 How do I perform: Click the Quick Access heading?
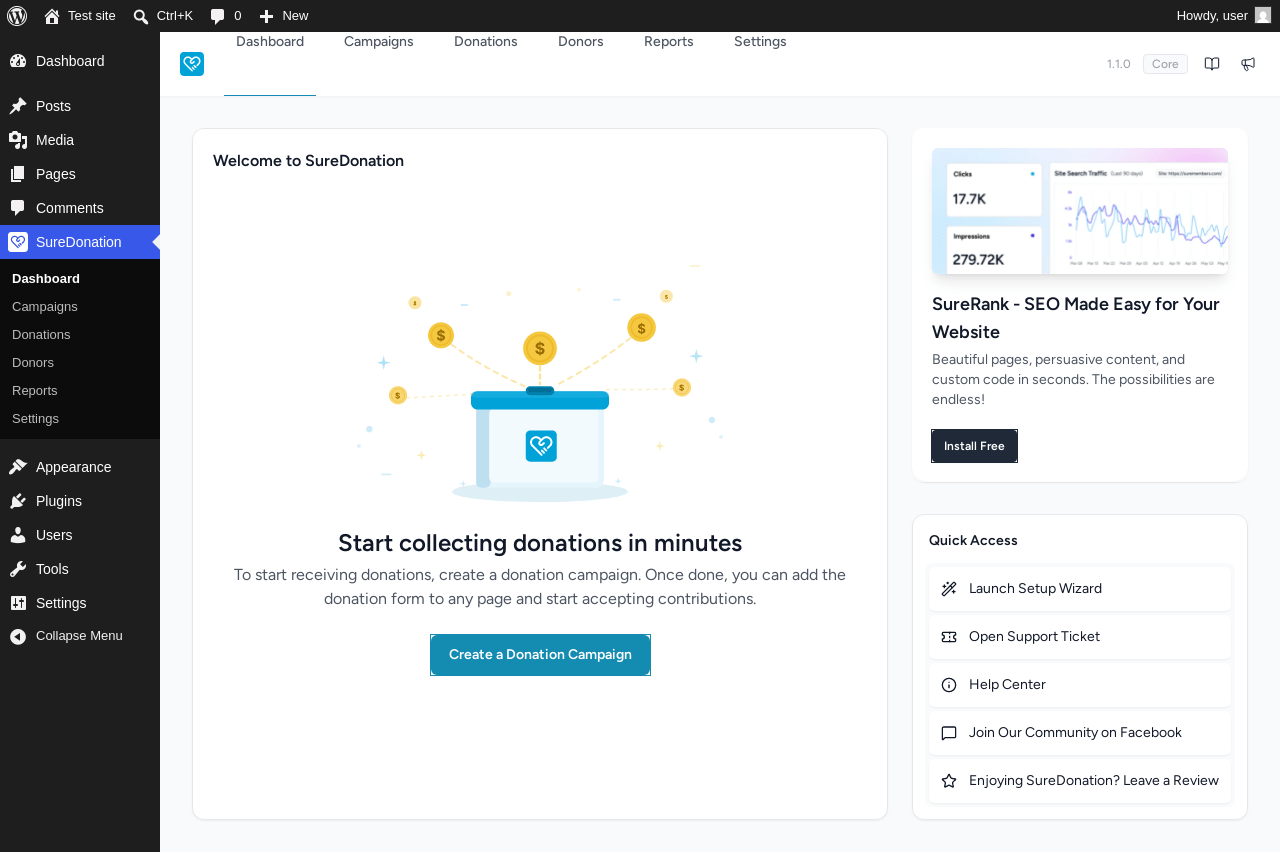coord(973,541)
